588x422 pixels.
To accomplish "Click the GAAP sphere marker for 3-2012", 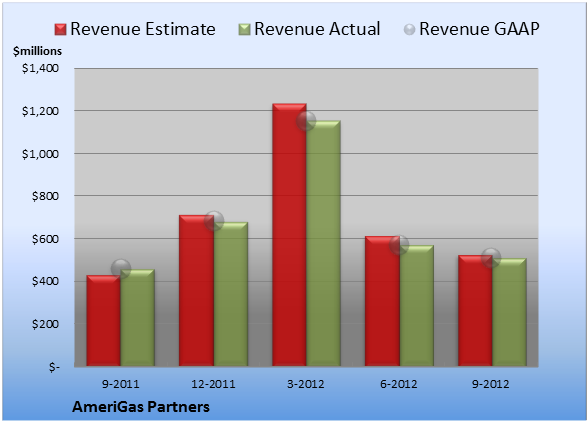I will pos(306,121).
